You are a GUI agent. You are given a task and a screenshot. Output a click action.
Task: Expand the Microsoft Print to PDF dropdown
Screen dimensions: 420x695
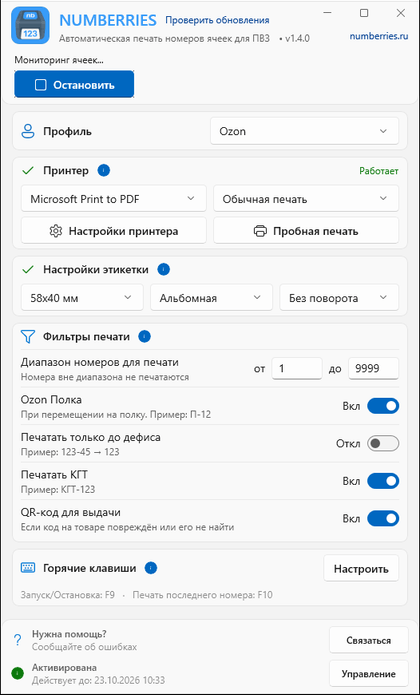coord(114,199)
